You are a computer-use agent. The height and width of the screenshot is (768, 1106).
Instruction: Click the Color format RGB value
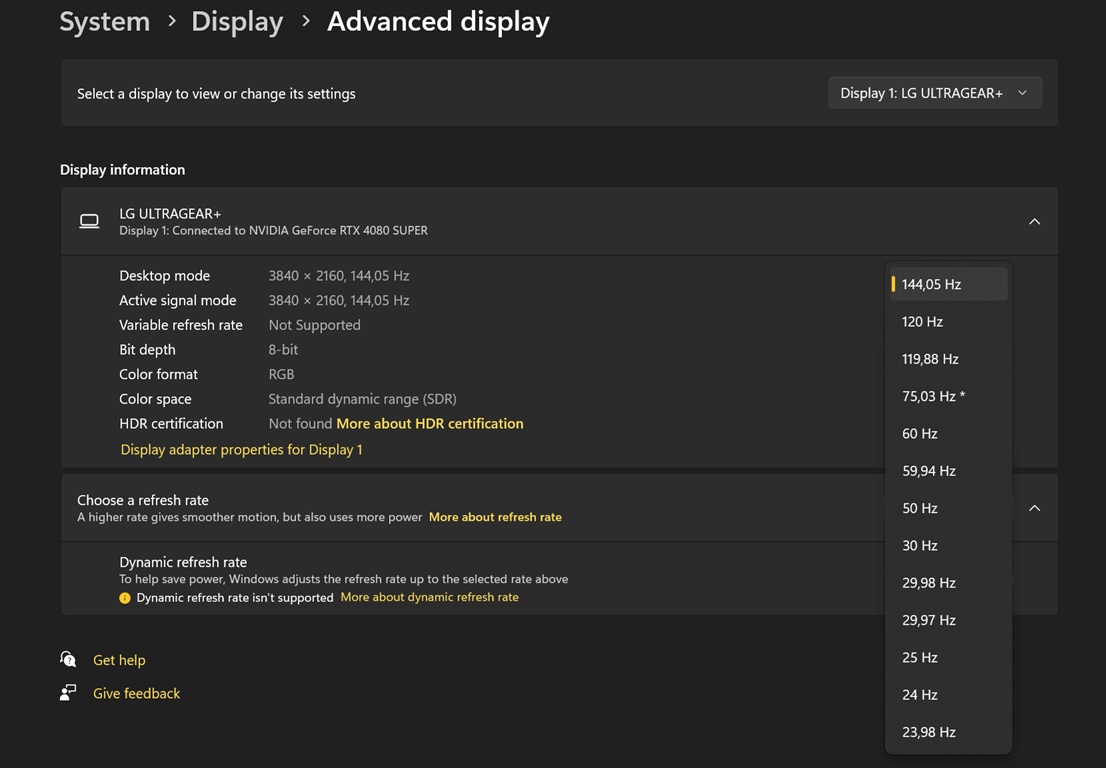[281, 374]
